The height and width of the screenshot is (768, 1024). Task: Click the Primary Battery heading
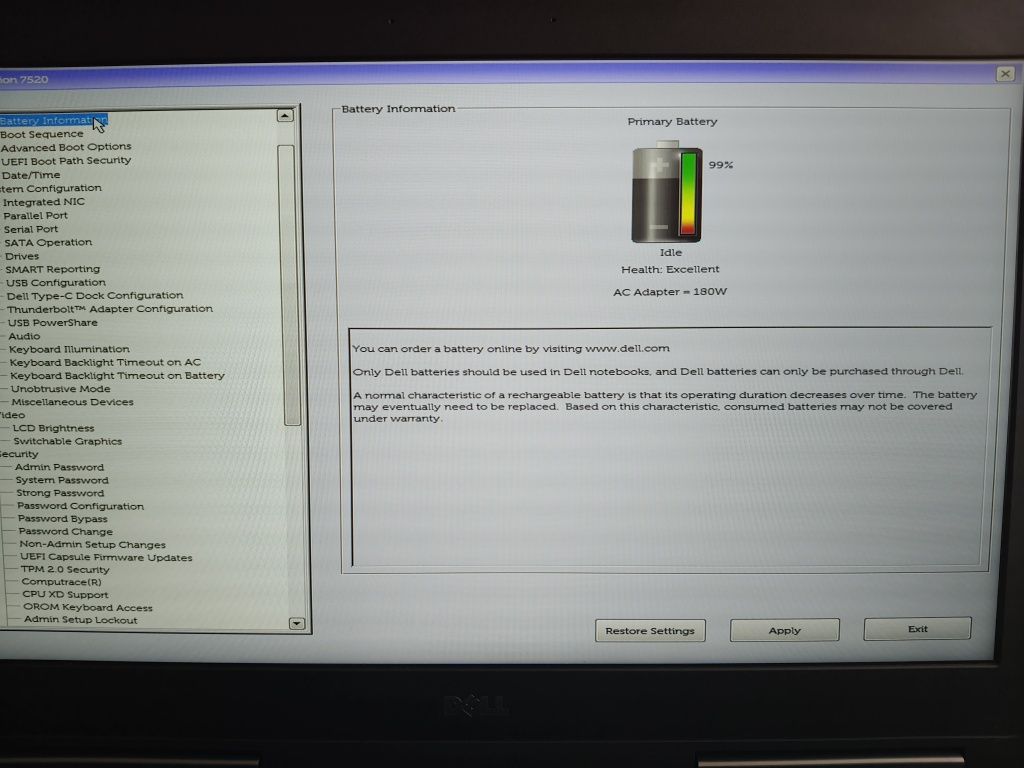coord(672,121)
